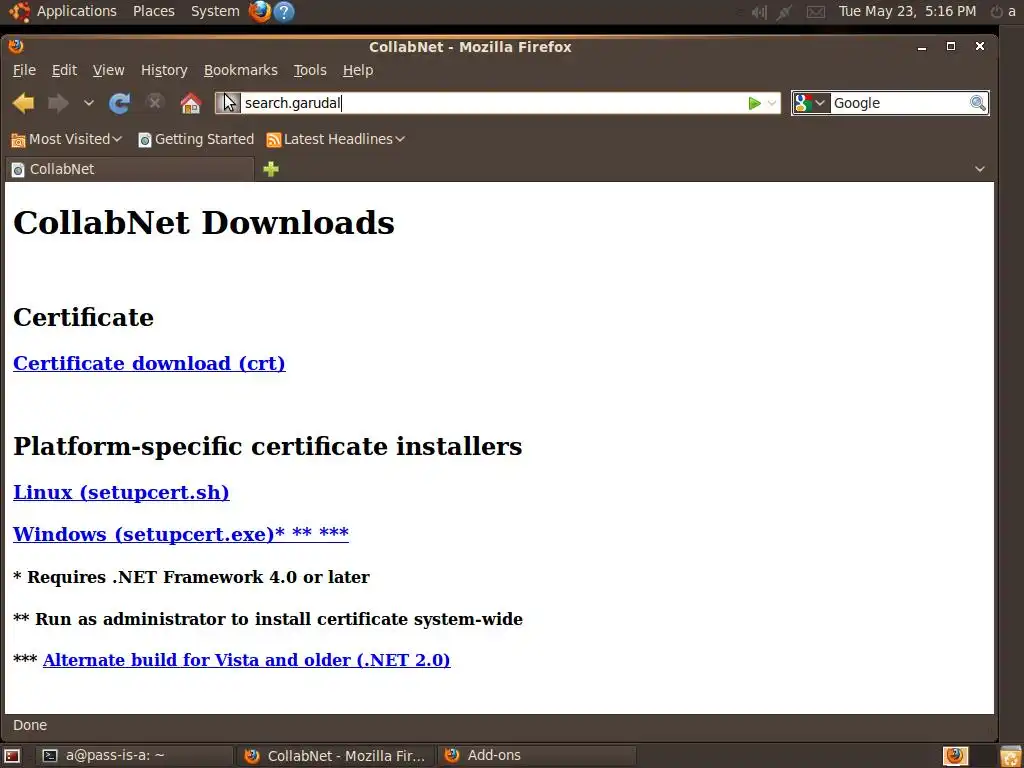Switch to the Add-ons window taskbar button

click(x=536, y=756)
